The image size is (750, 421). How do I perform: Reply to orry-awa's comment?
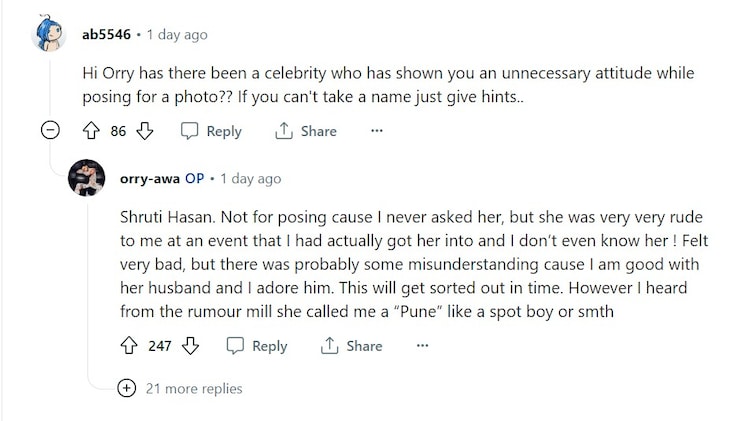[x=256, y=346]
